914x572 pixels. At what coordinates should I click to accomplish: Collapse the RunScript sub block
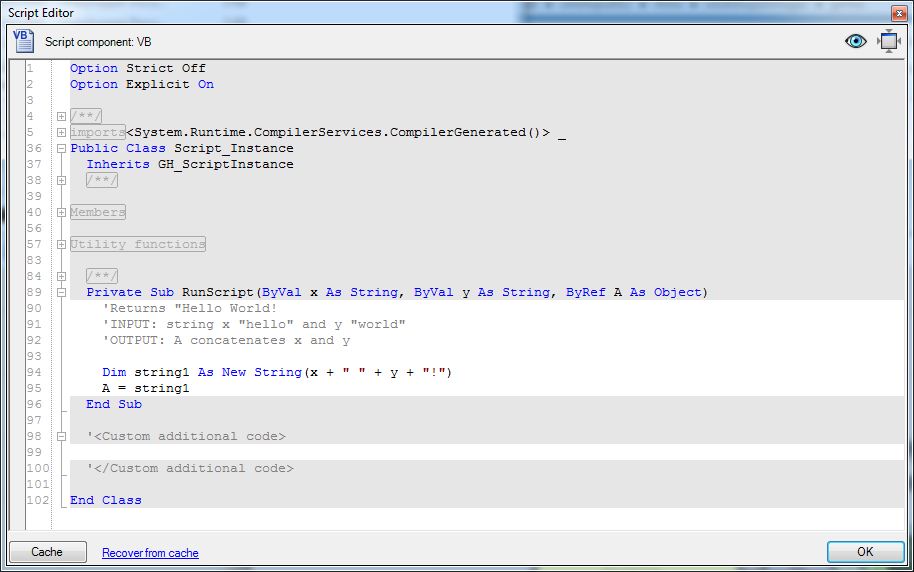tap(61, 293)
